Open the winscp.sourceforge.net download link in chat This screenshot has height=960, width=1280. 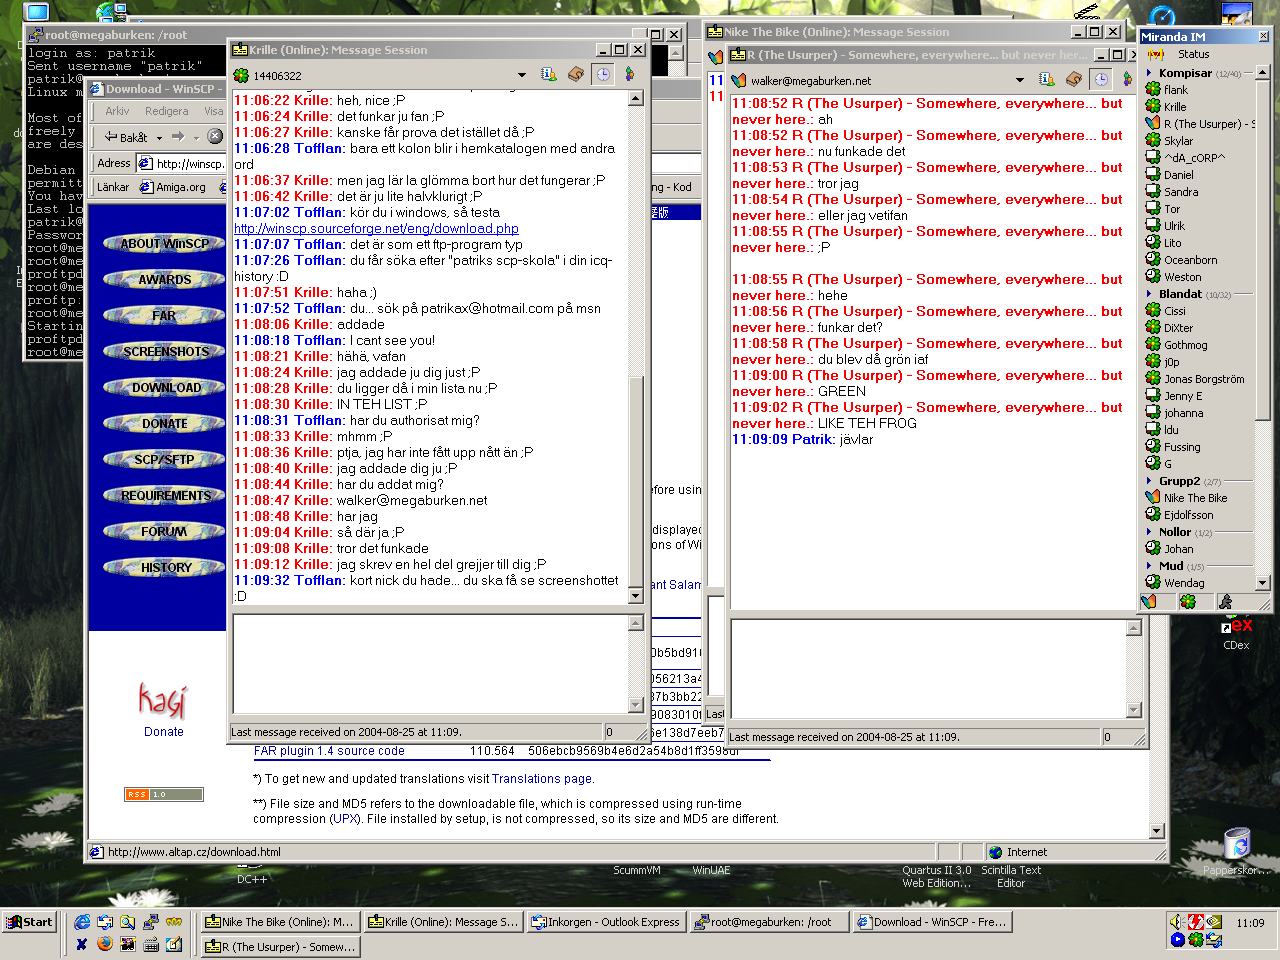(376, 228)
